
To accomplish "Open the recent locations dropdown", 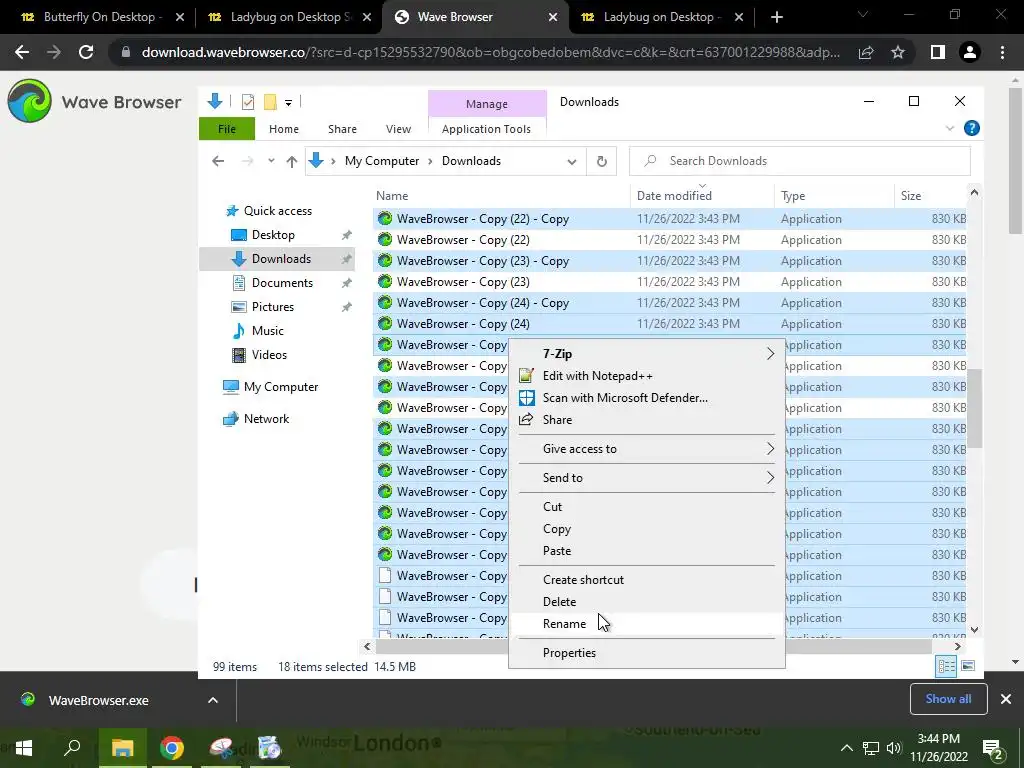I will click(x=270, y=161).
